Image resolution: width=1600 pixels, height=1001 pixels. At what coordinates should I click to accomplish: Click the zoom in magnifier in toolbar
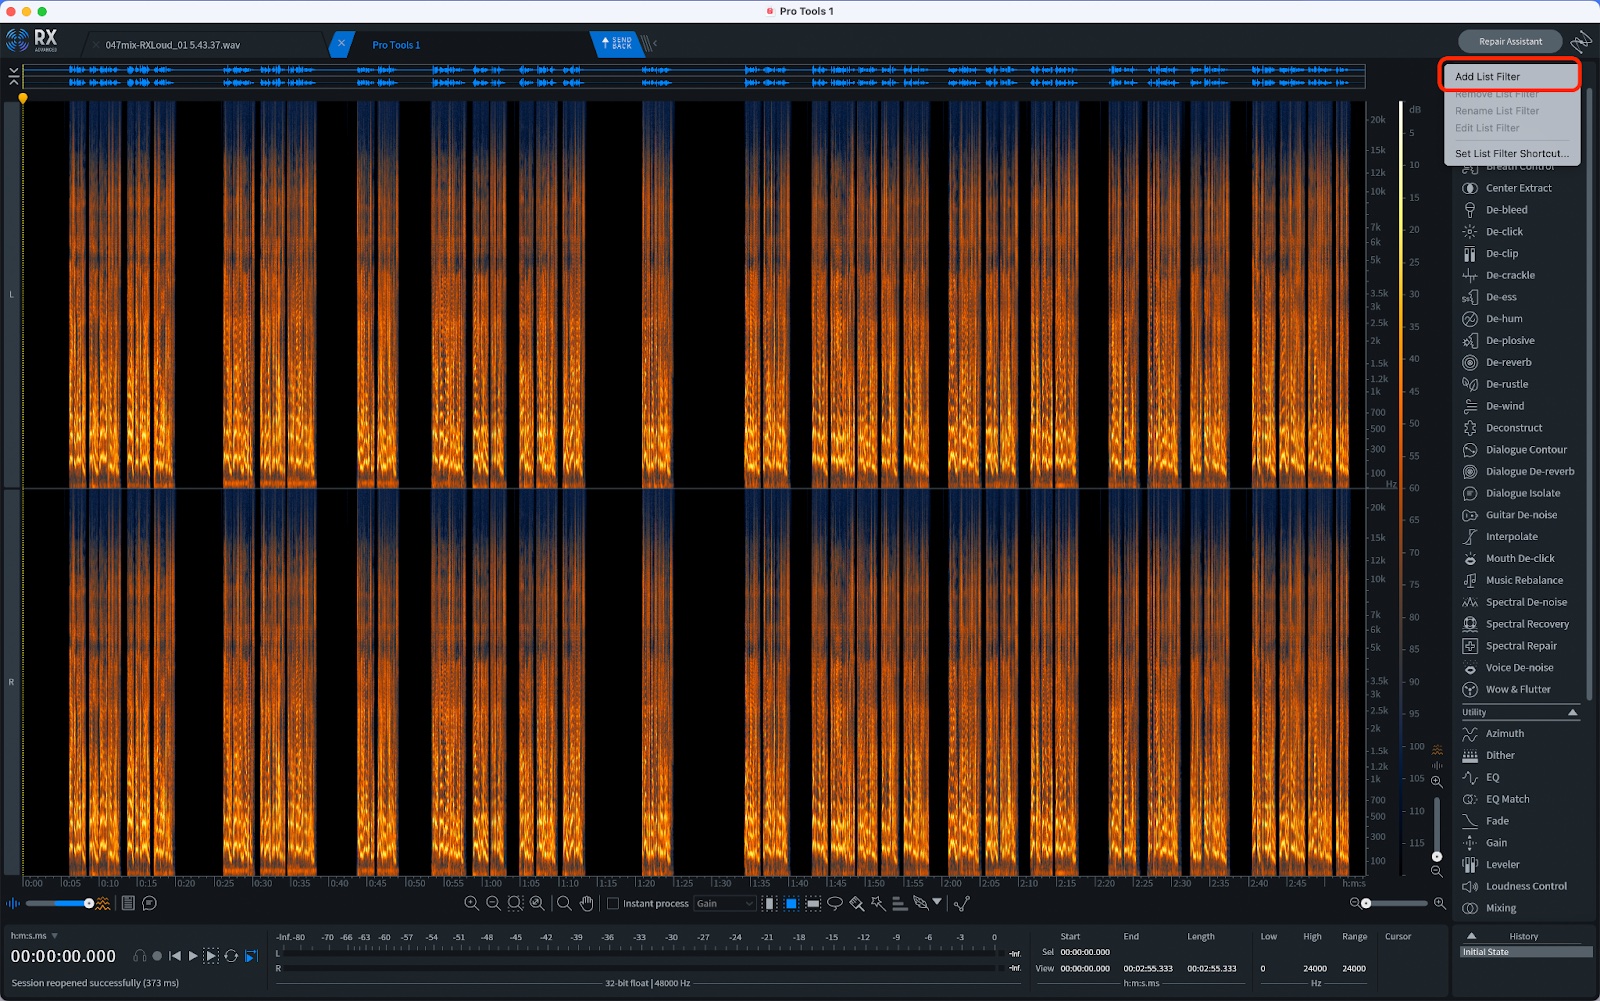[x=471, y=903]
